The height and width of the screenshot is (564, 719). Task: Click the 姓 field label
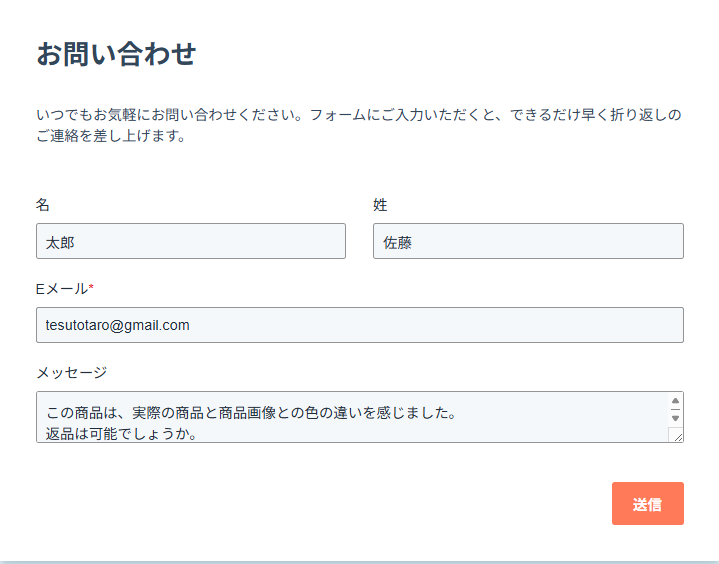[380, 205]
